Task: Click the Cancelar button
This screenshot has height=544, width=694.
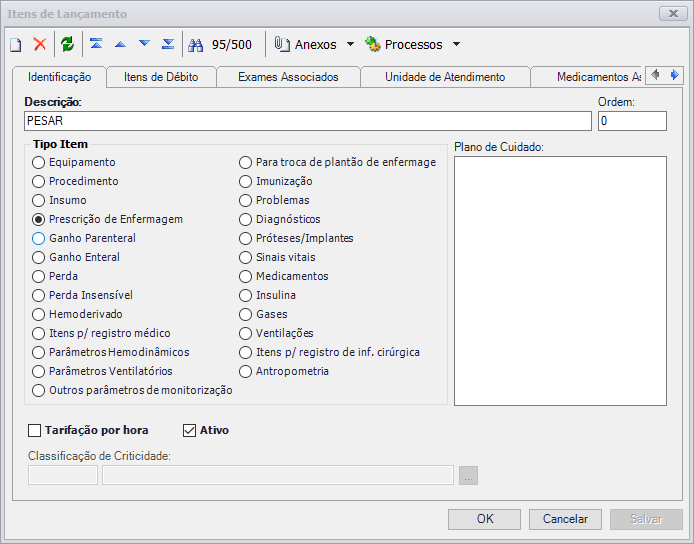Action: pos(565,519)
